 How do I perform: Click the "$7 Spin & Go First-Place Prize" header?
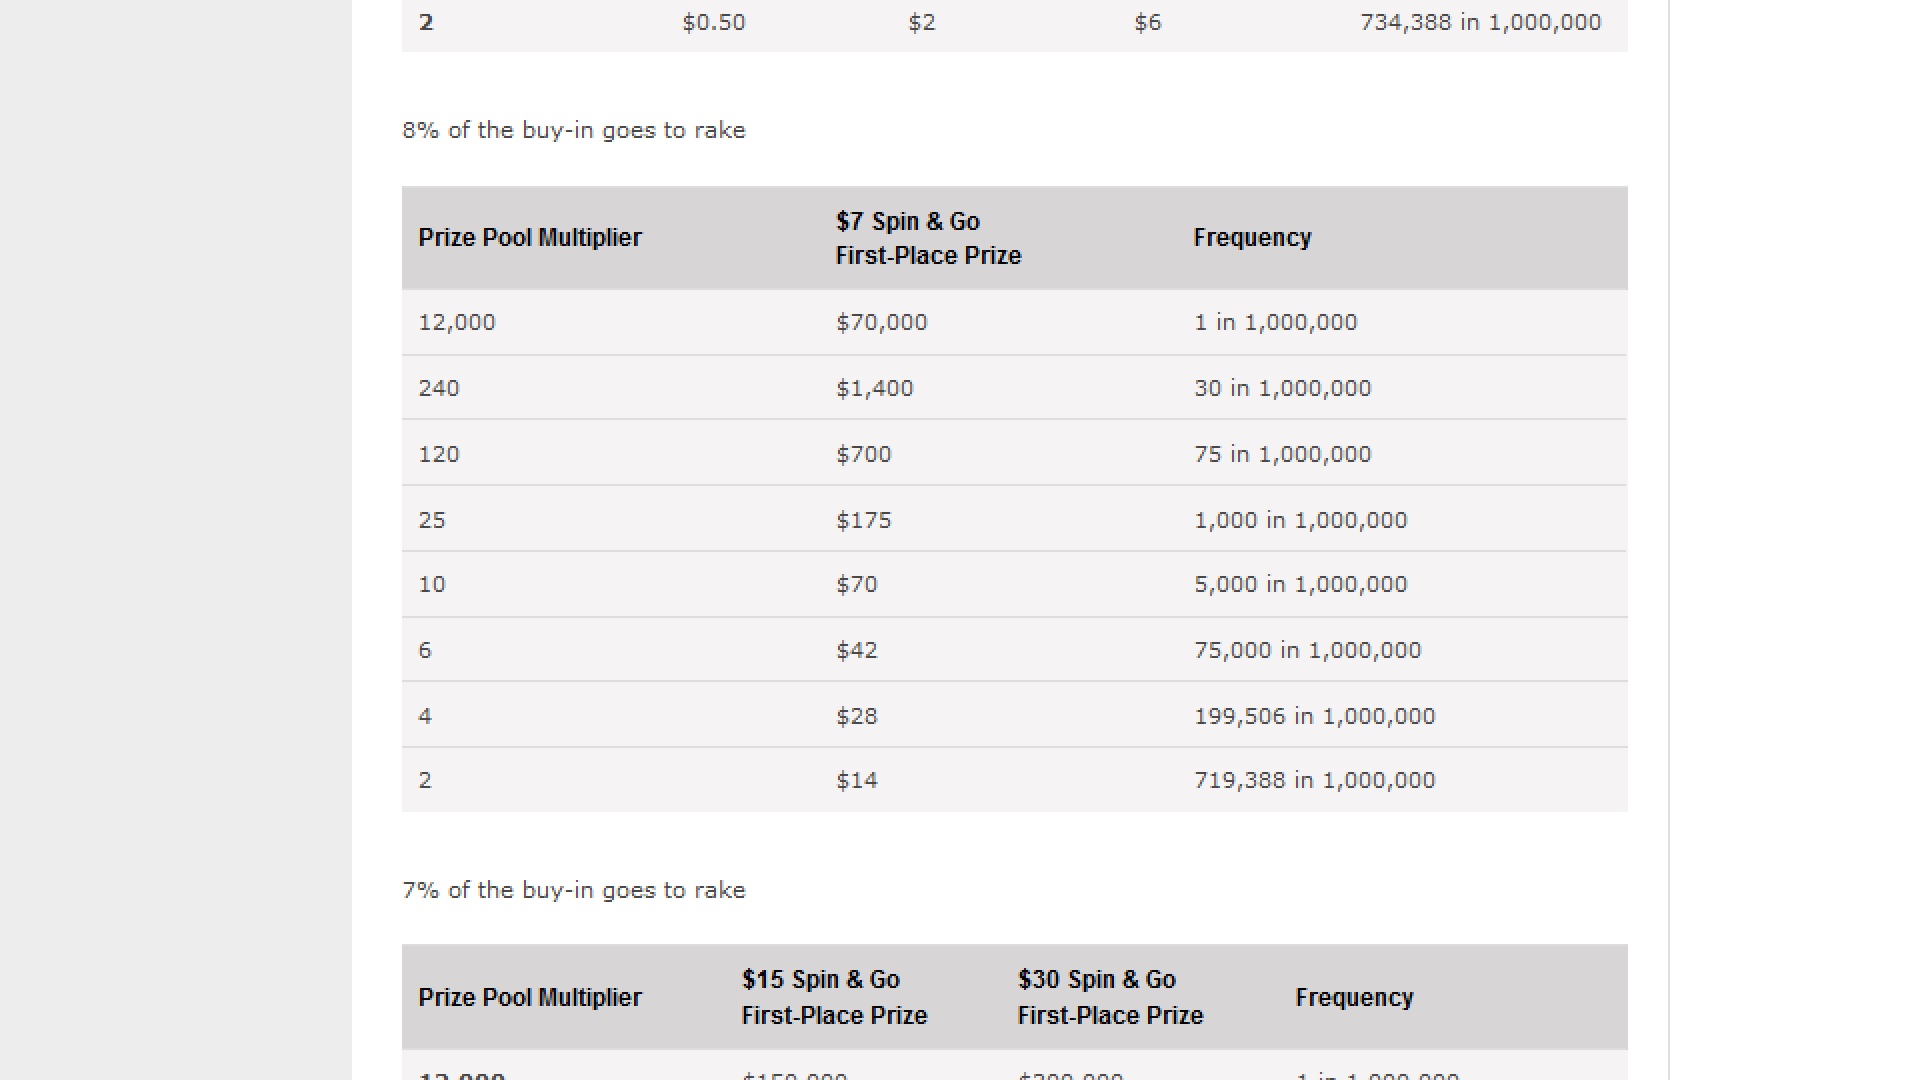pyautogui.click(x=927, y=238)
